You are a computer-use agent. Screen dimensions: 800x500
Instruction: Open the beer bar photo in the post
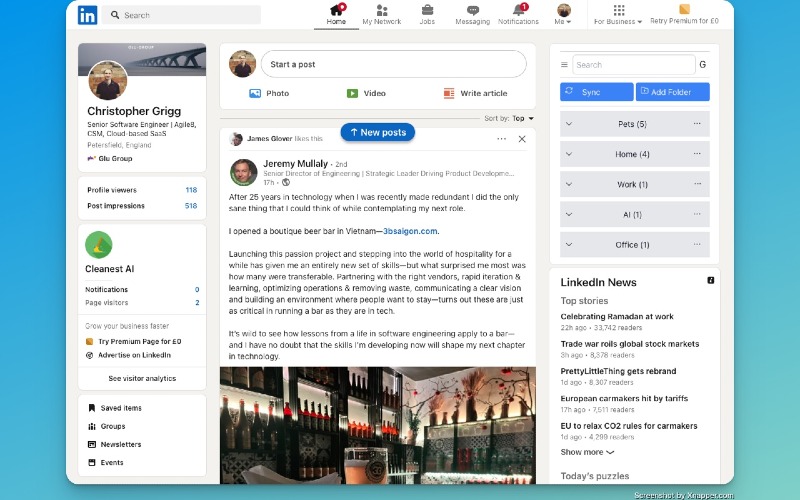[378, 425]
